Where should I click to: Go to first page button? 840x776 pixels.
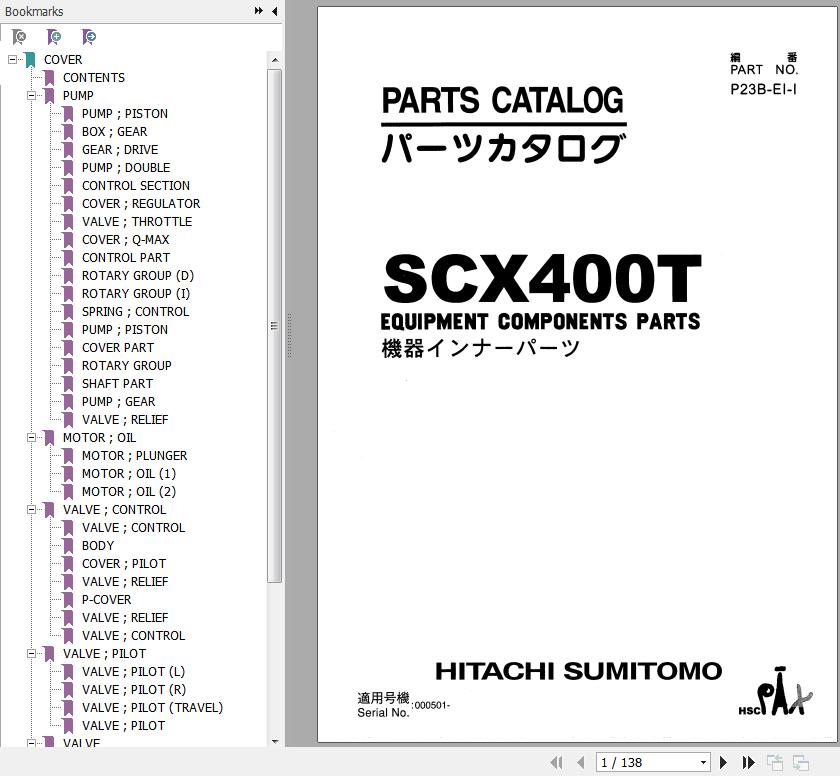[557, 762]
